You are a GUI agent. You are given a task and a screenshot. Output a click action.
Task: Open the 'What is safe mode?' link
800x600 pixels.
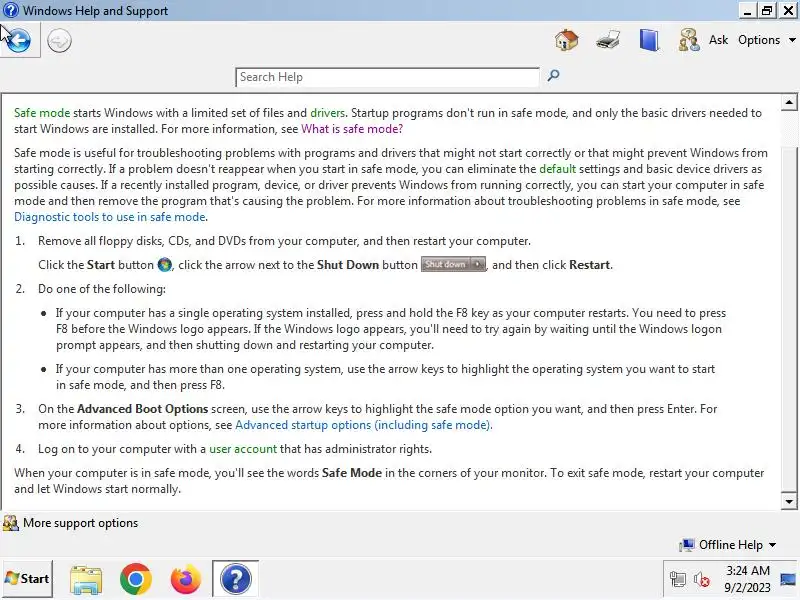click(352, 129)
